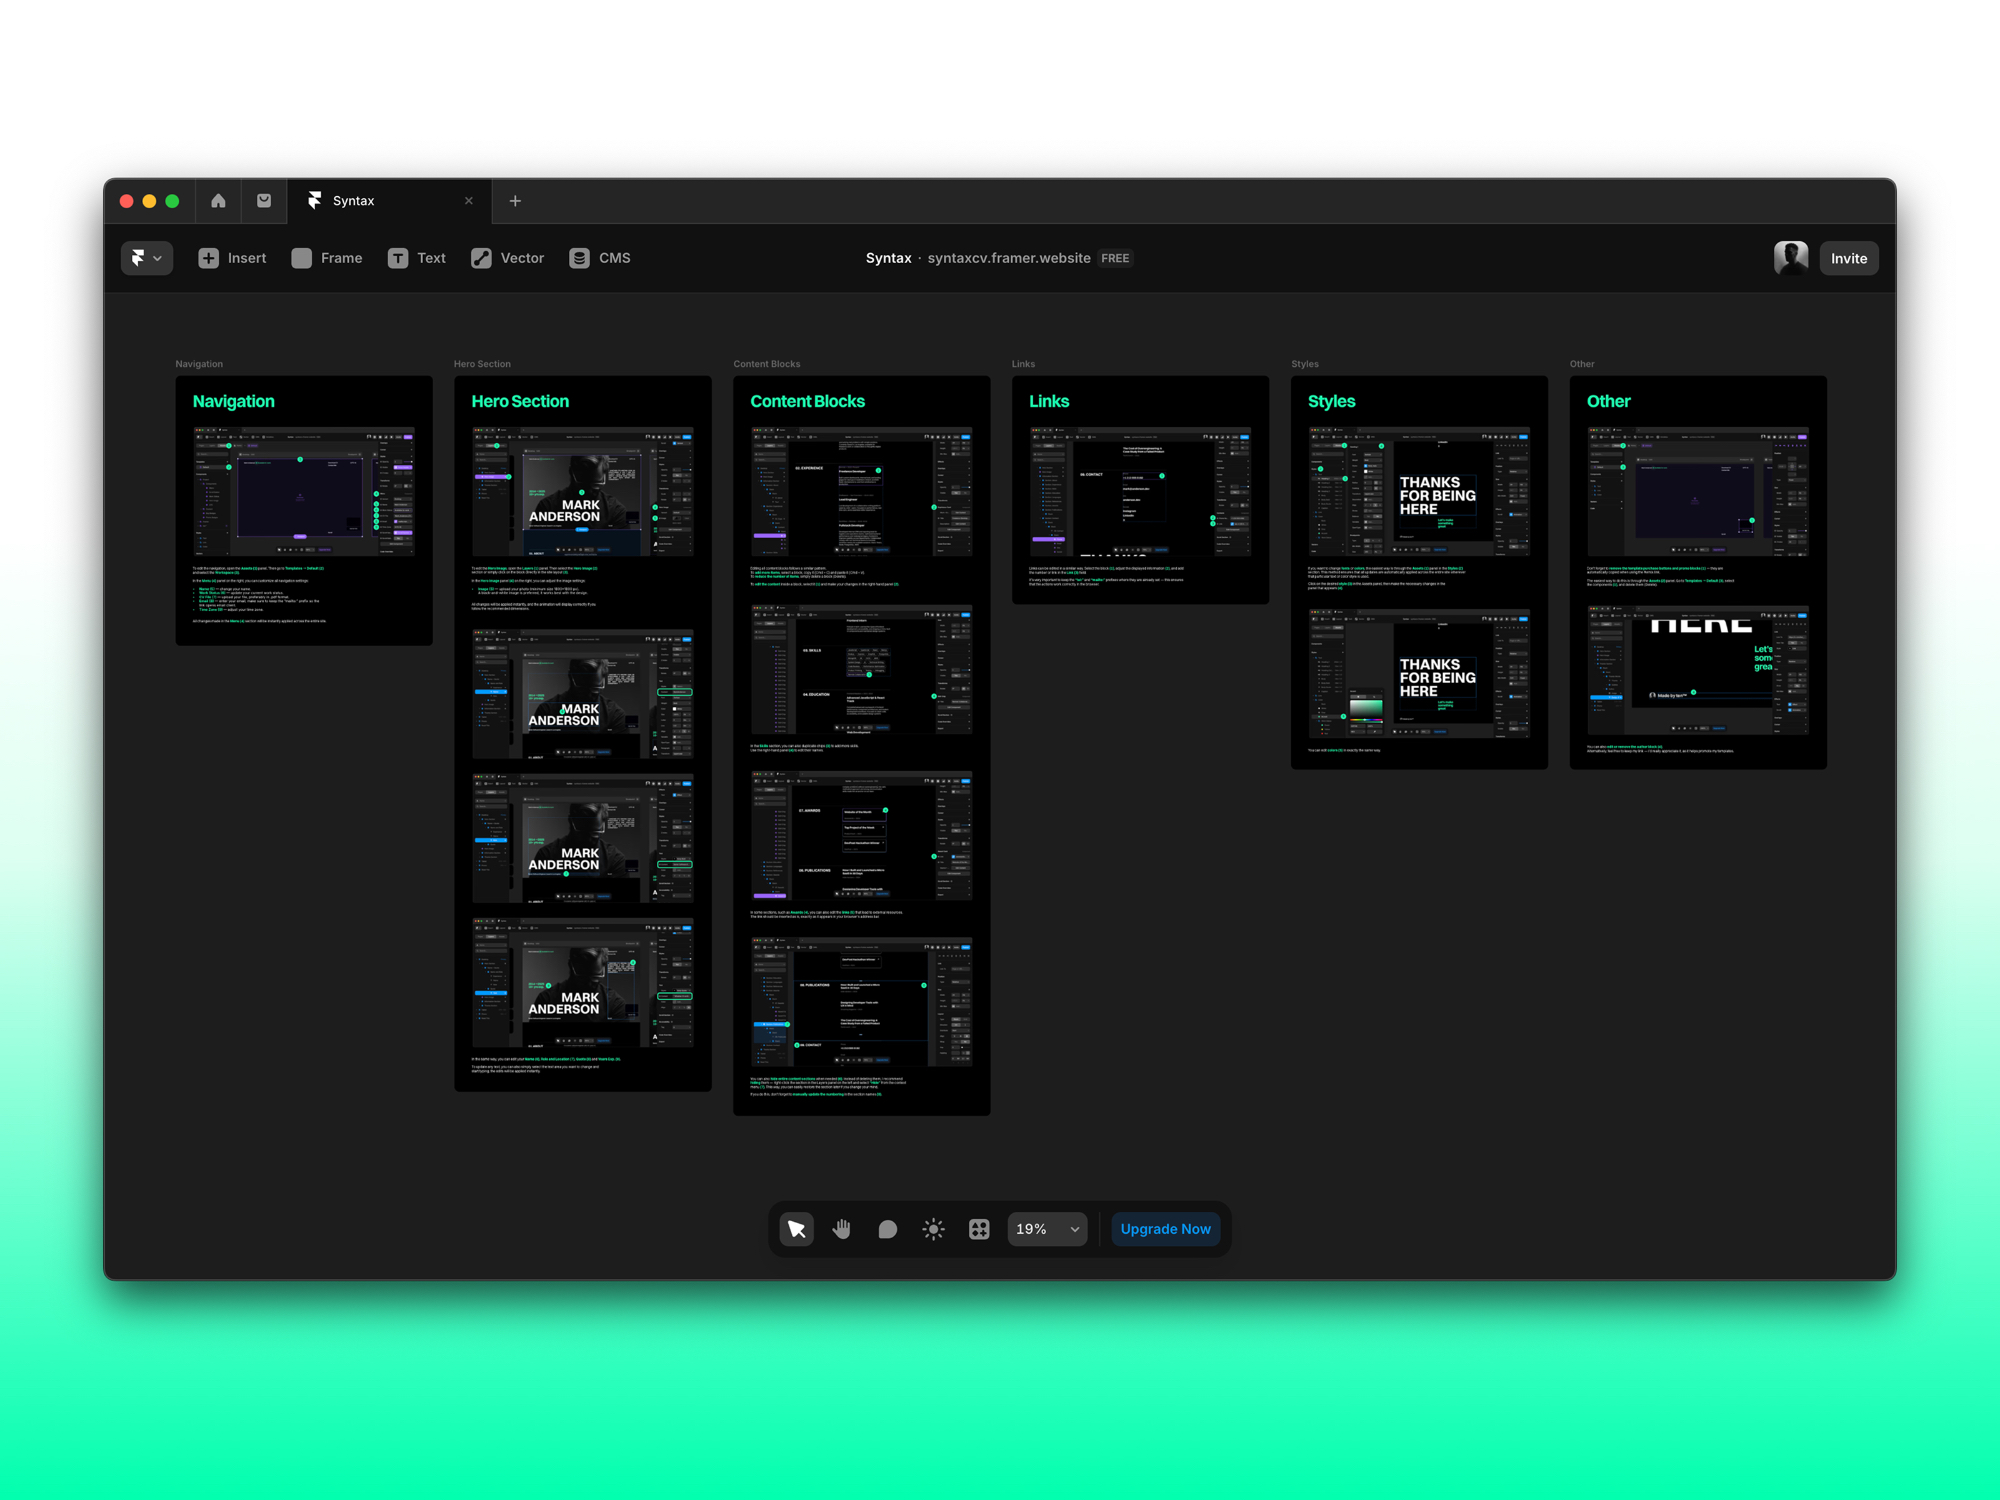Close the Syntax tab
Viewport: 2000px width, 1500px height.
click(469, 201)
